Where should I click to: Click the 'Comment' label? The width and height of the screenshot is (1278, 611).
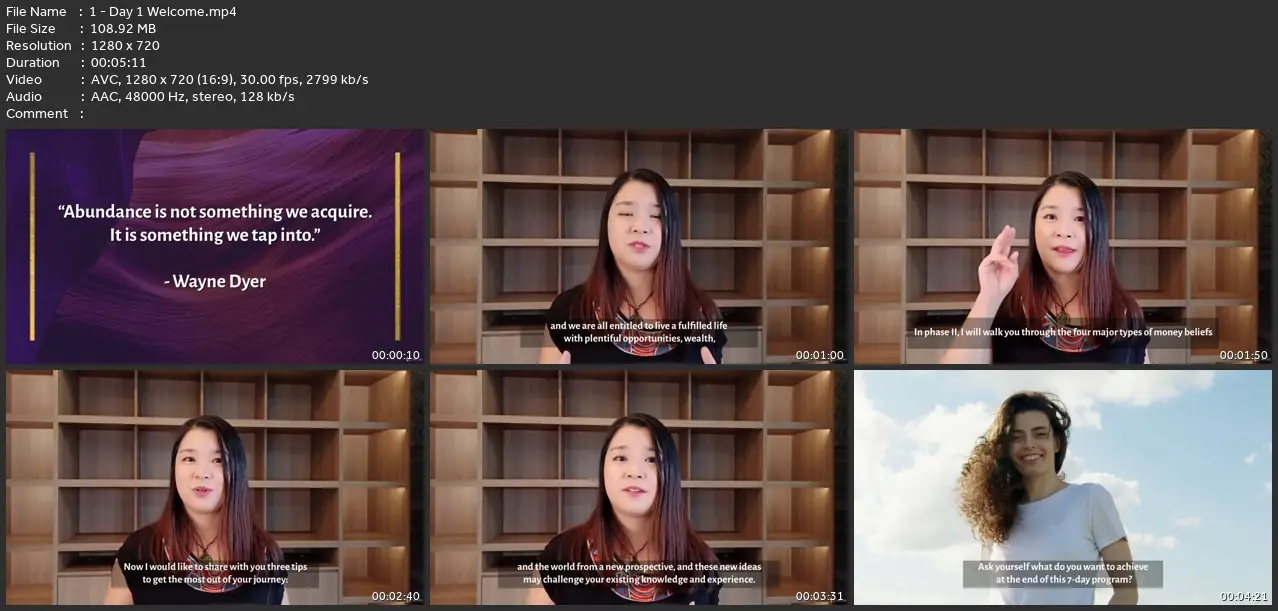(x=37, y=114)
